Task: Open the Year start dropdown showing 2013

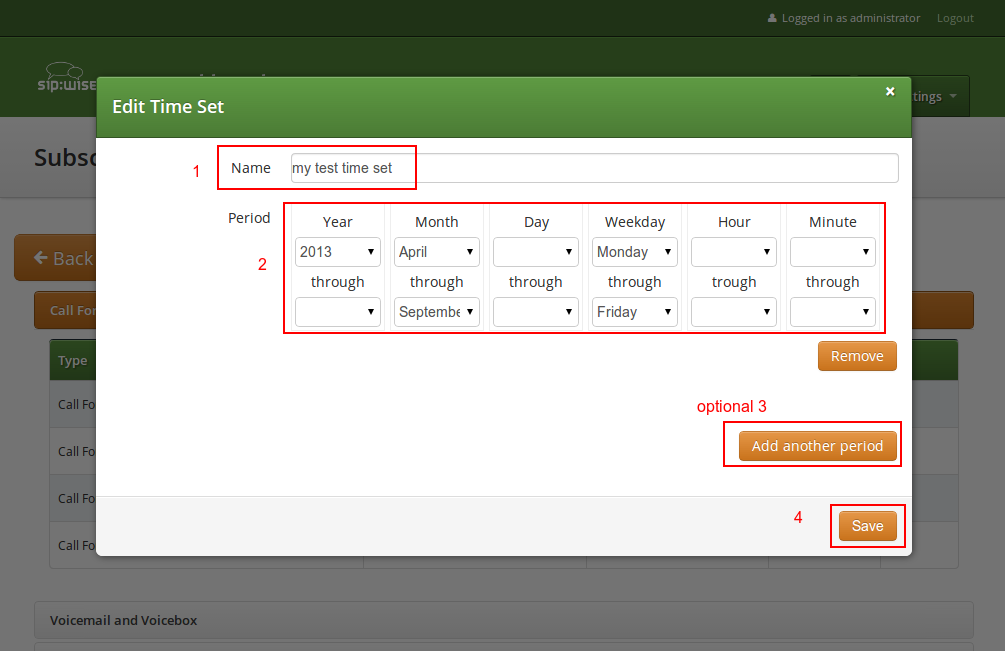Action: tap(338, 252)
